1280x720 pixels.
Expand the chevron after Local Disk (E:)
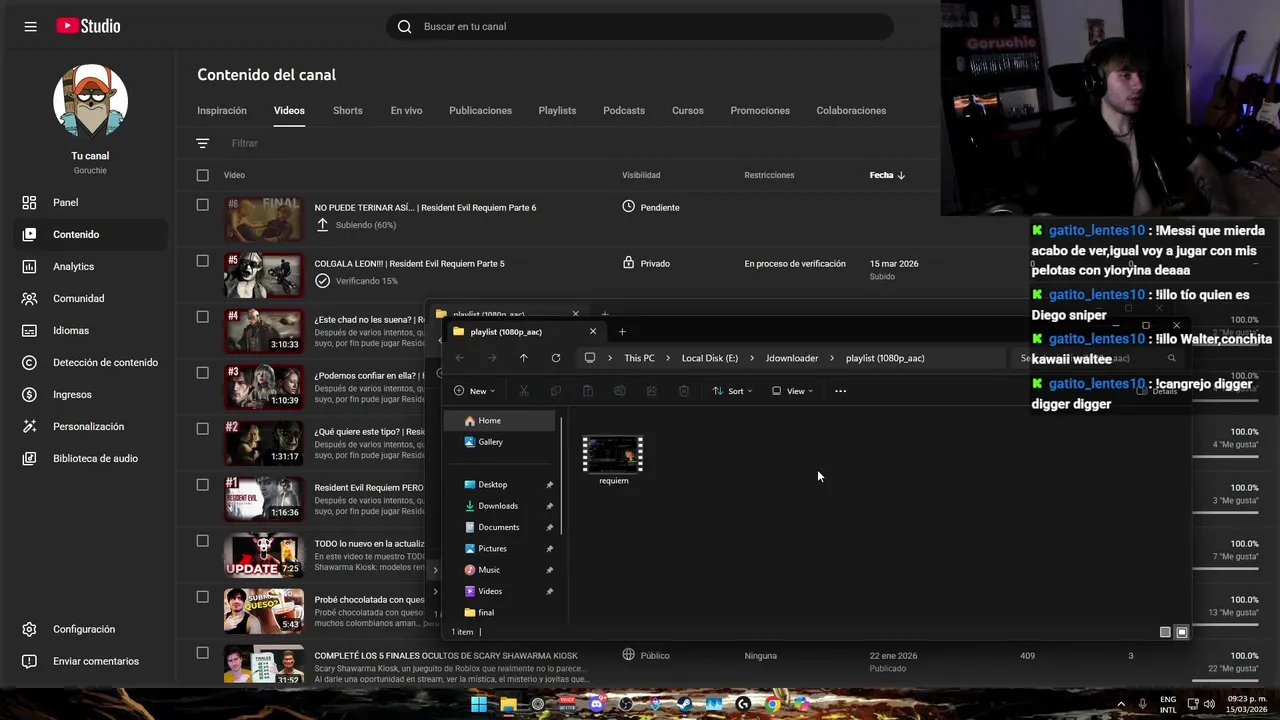[x=752, y=358]
